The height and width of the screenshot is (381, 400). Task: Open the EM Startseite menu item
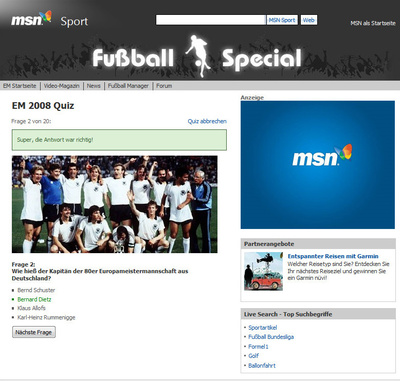(20, 86)
